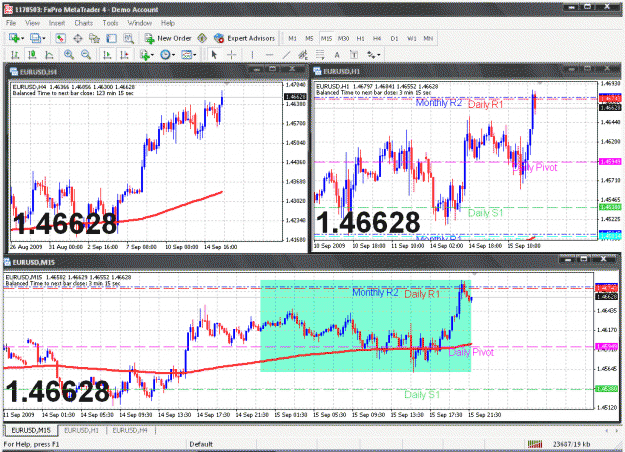Screen dimensions: 625x452
Task: Expand the New Chart dropdown arrow
Action: click(22, 39)
